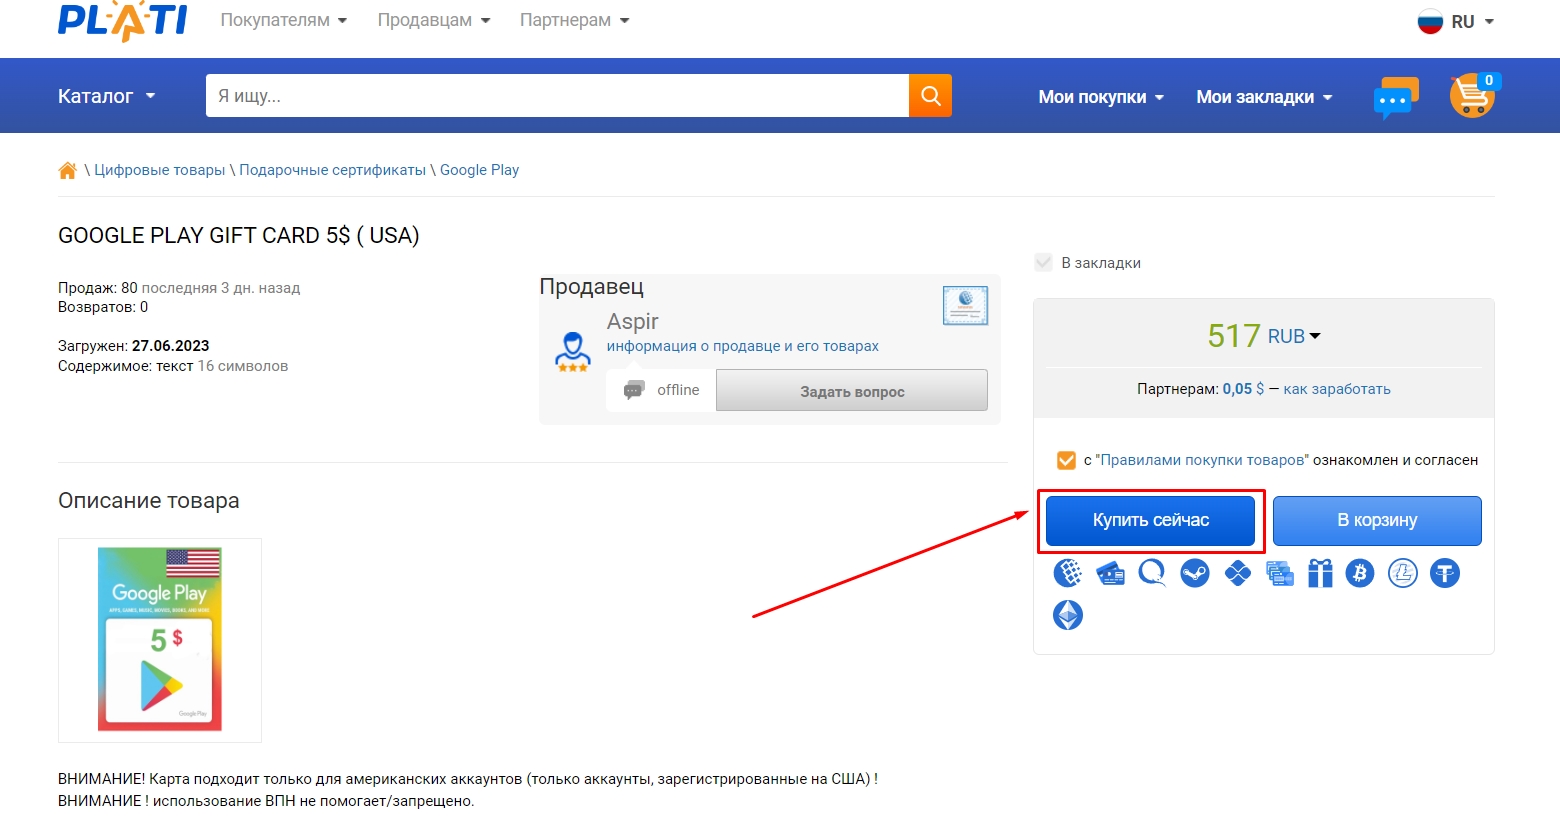The width and height of the screenshot is (1560, 834).
Task: Select the Tether payment icon
Action: point(1445,573)
